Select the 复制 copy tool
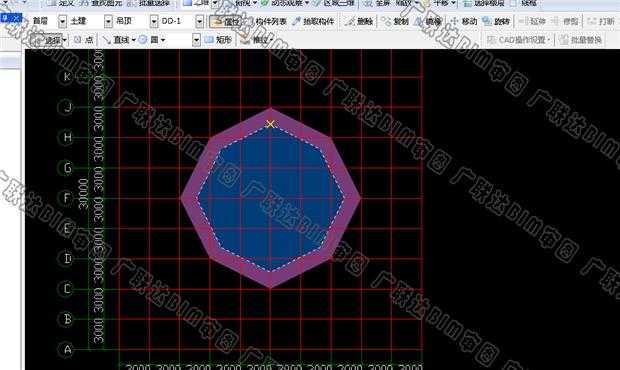 (x=396, y=21)
